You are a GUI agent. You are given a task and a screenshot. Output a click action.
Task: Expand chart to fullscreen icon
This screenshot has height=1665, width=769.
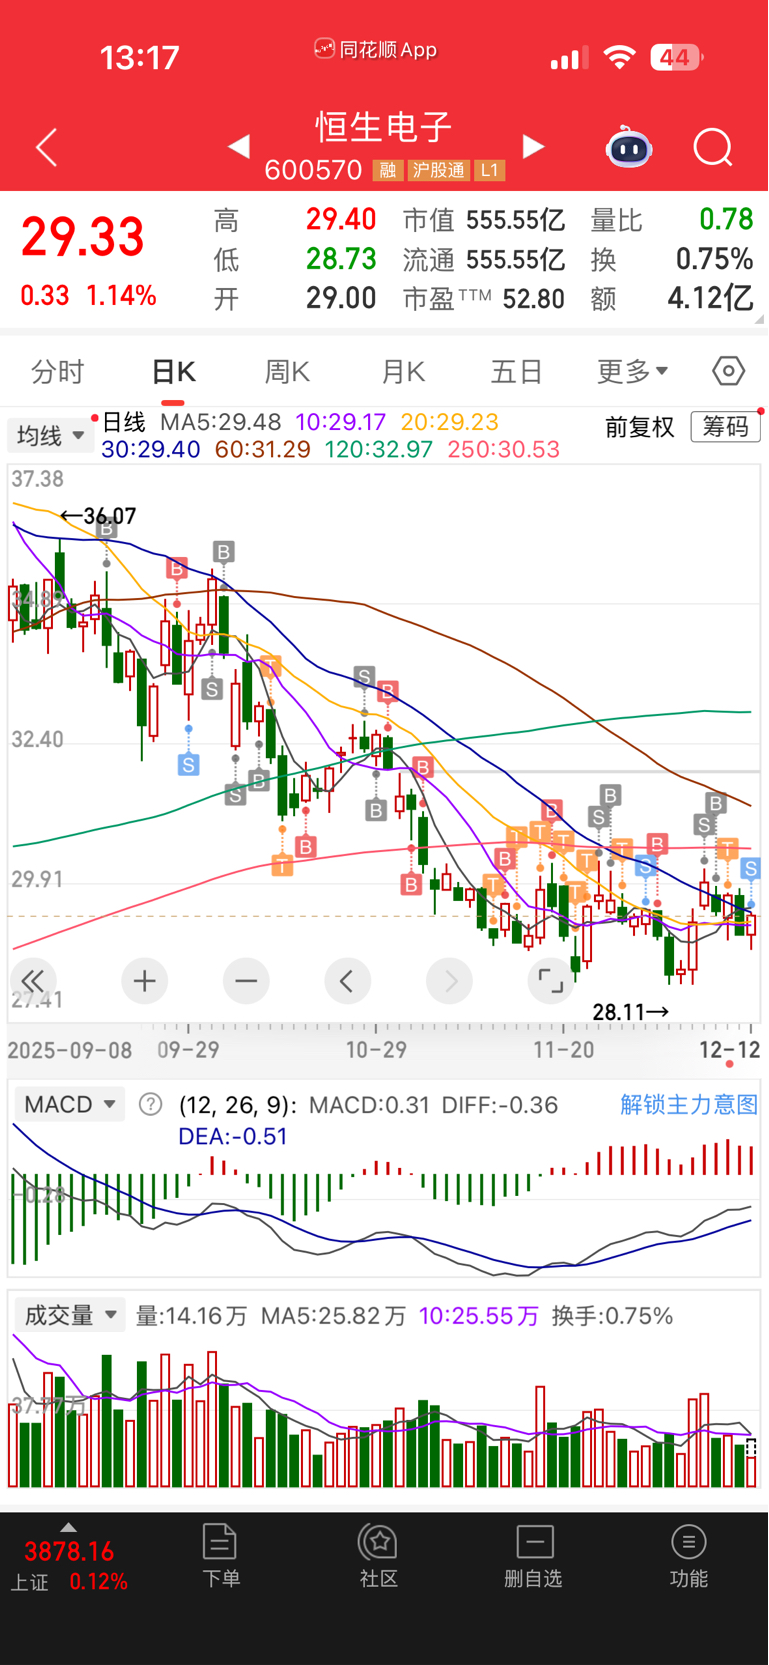[550, 981]
